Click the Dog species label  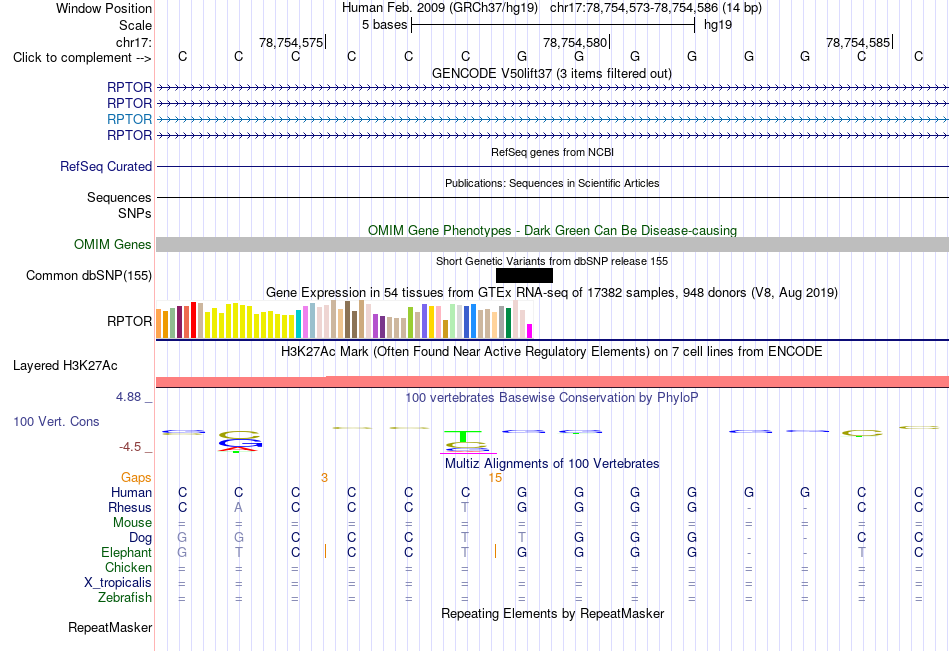(x=140, y=538)
